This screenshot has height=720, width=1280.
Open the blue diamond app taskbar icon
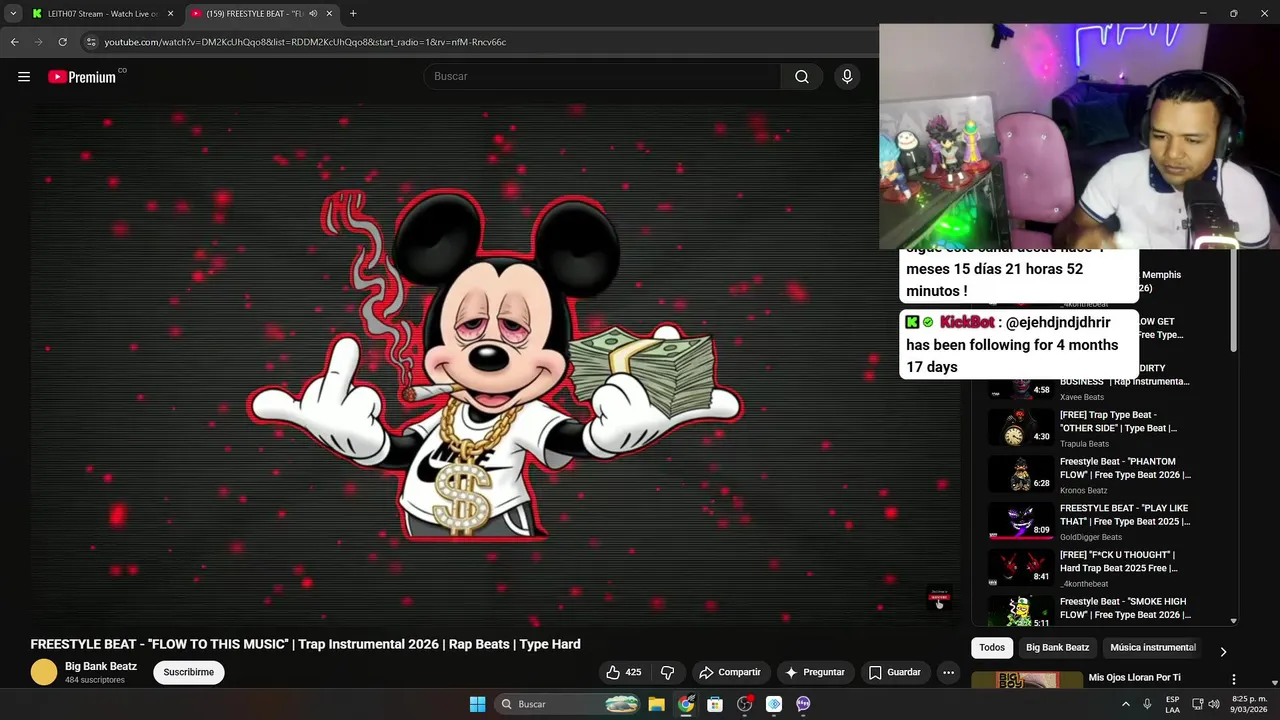coord(774,704)
